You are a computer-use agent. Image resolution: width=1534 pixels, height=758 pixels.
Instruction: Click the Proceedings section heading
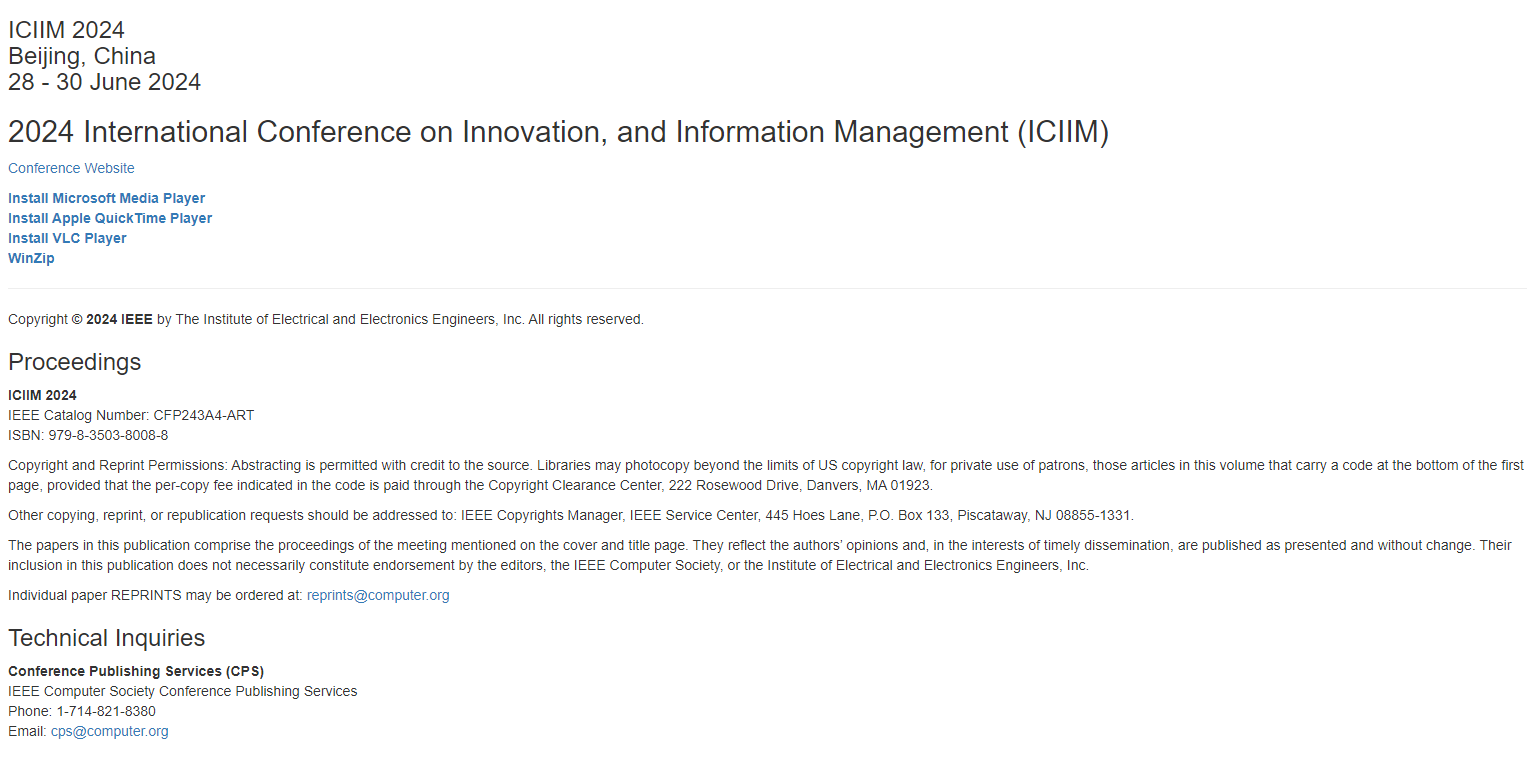click(x=75, y=362)
